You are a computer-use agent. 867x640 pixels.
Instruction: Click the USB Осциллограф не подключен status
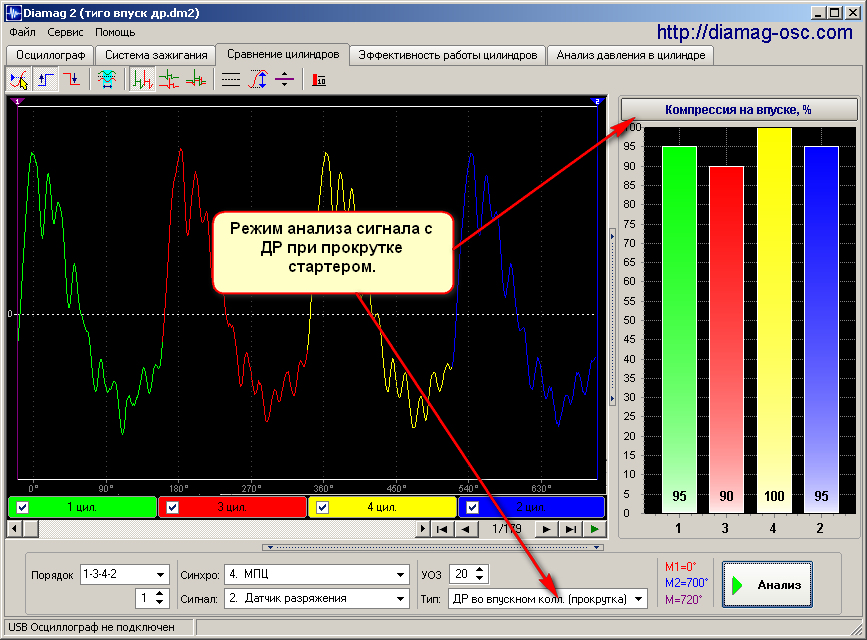pos(92,627)
